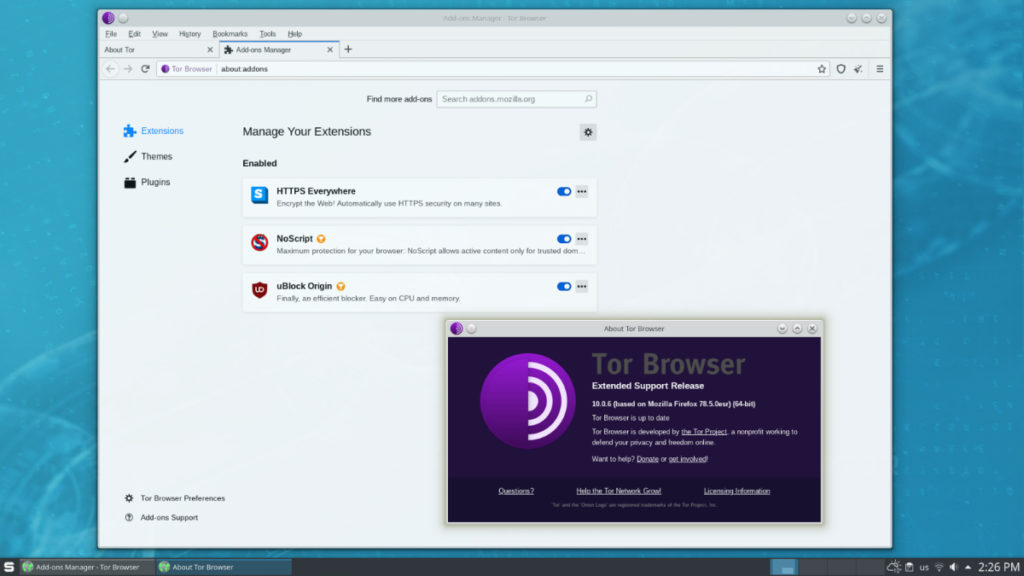
Task: Turn off NoScript with its toggle
Action: pyautogui.click(x=563, y=239)
